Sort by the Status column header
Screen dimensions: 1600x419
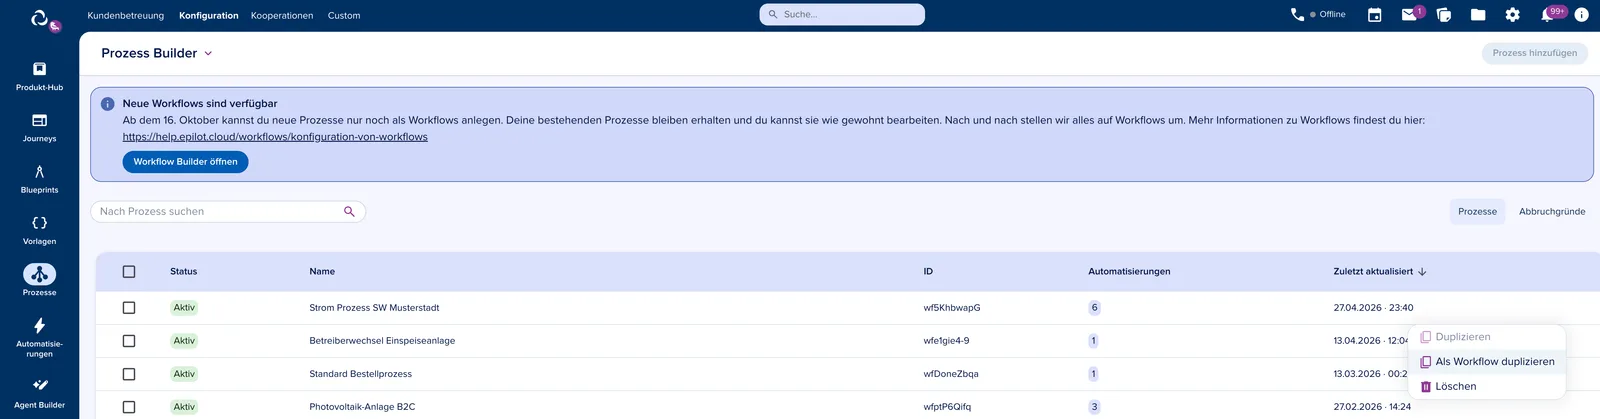[x=183, y=272]
